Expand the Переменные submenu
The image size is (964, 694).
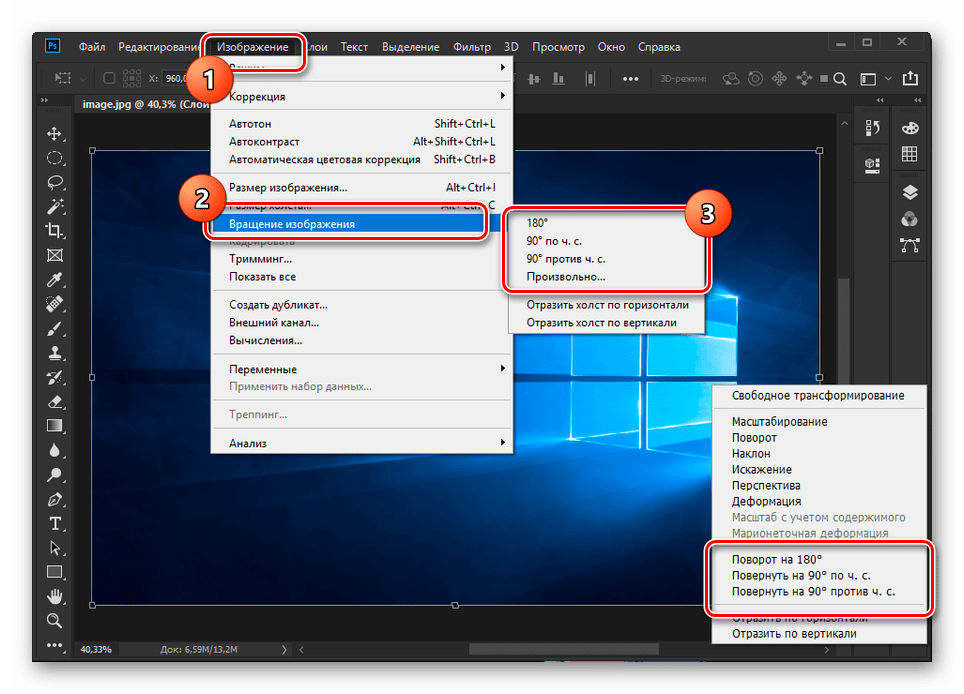click(x=362, y=369)
